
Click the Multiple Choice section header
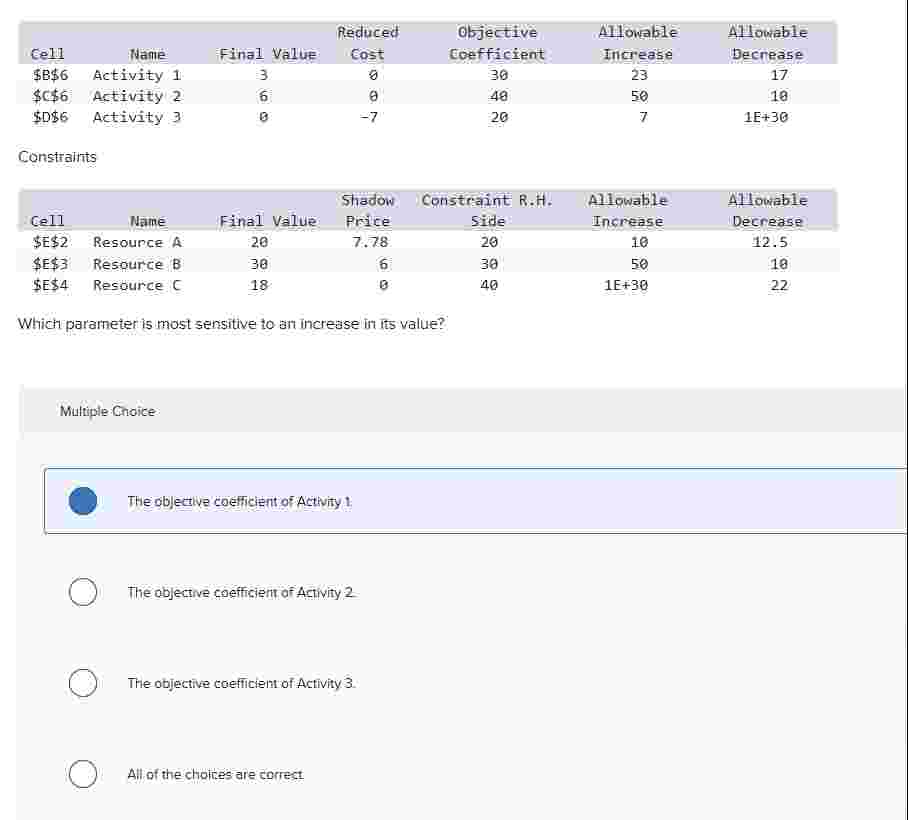pyautogui.click(x=107, y=411)
